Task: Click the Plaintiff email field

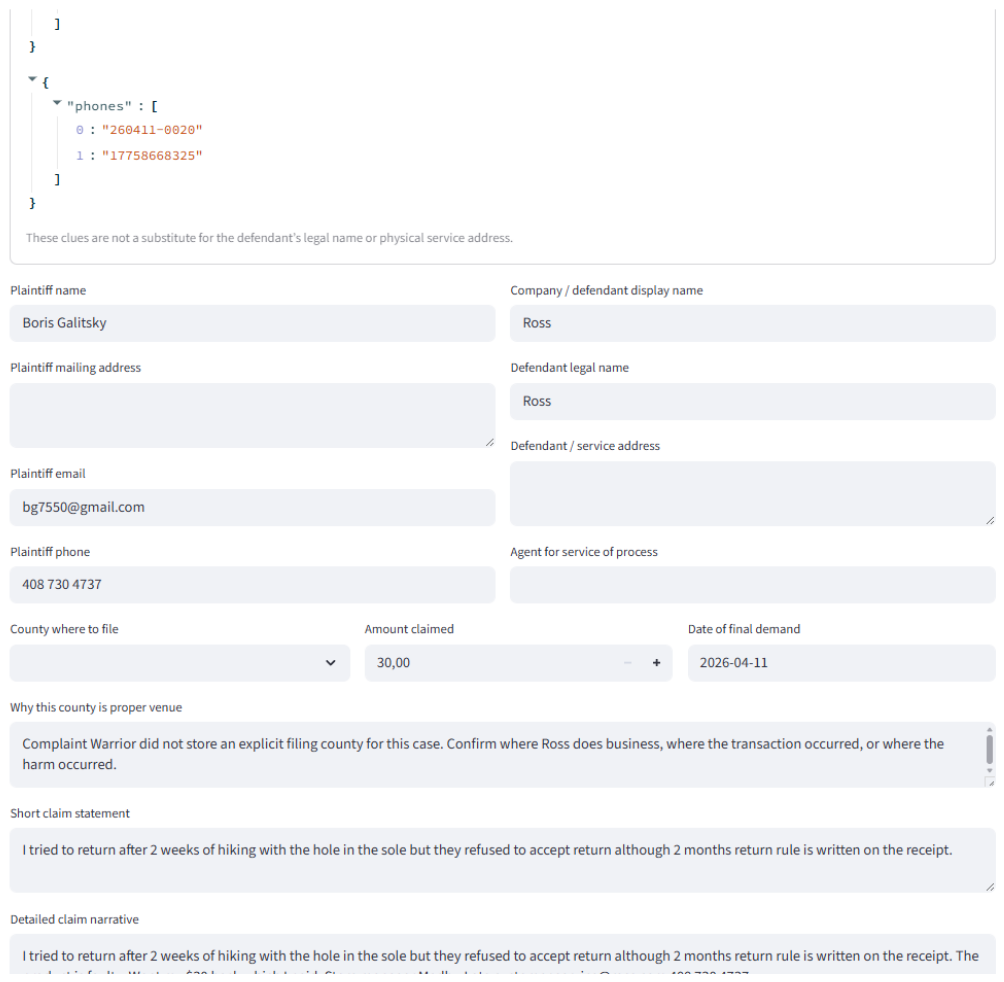Action: click(252, 508)
